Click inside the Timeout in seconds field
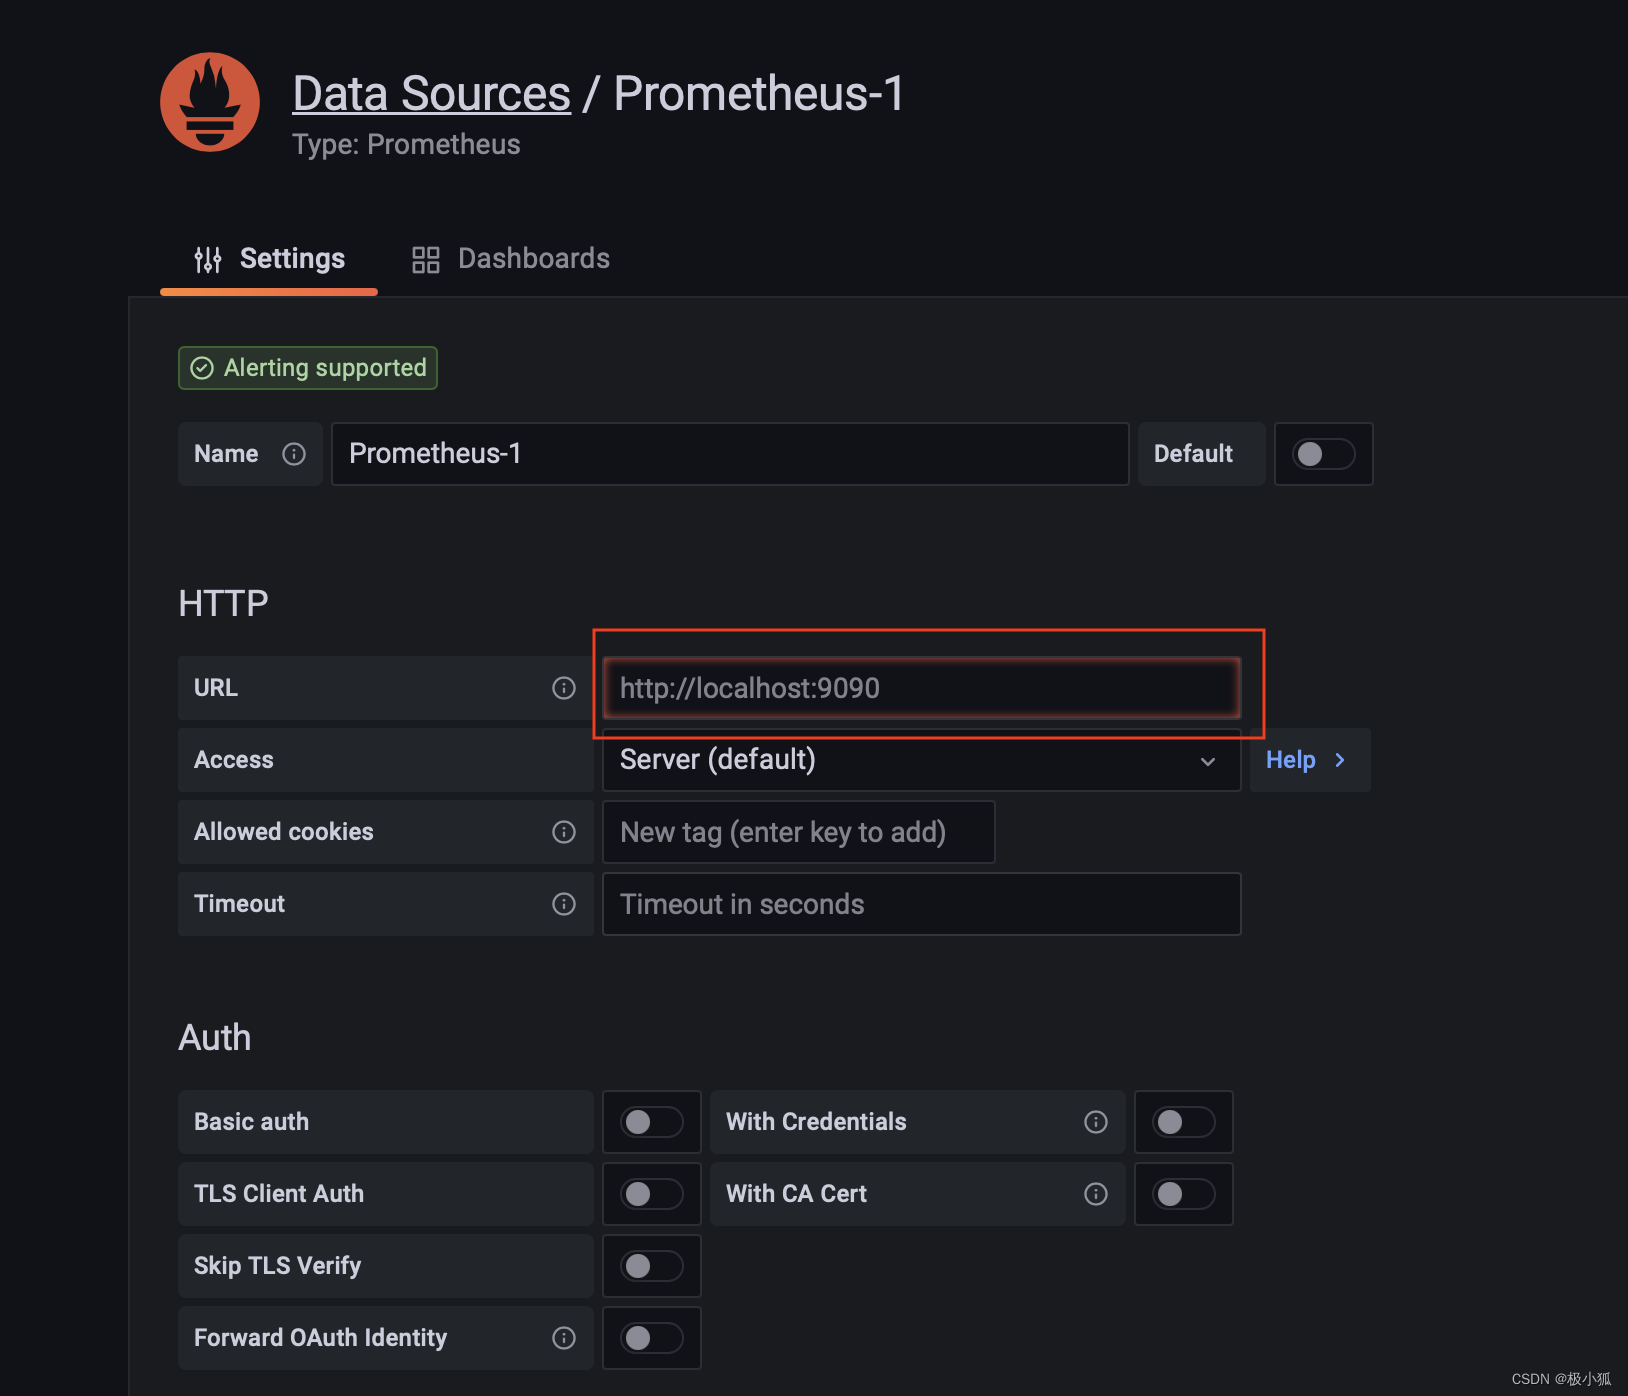The image size is (1628, 1396). [x=920, y=903]
